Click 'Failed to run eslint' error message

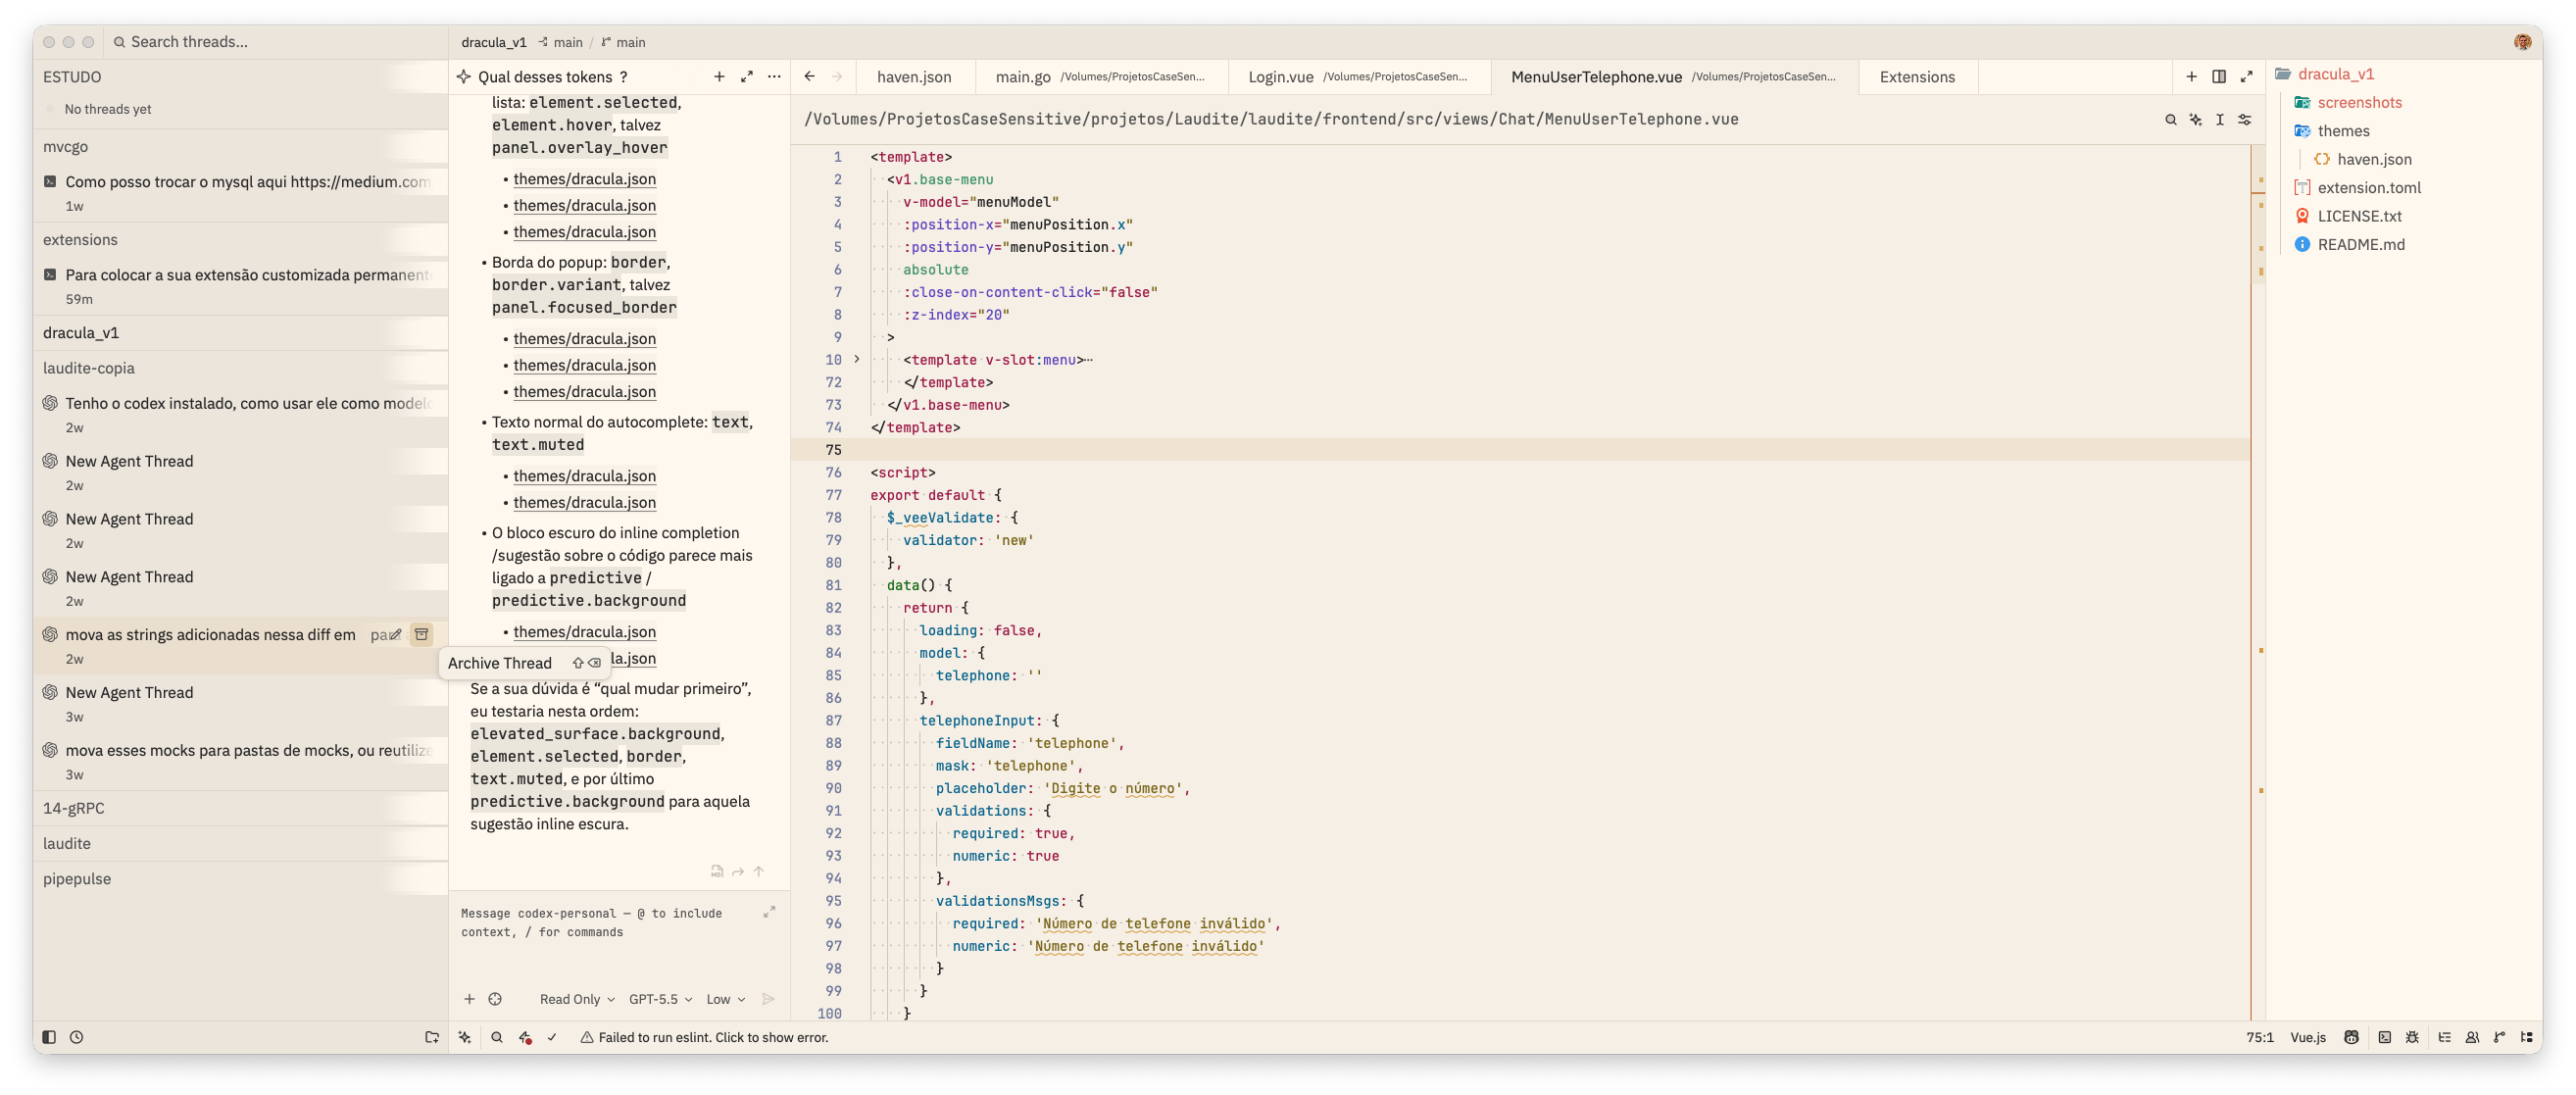tap(704, 1037)
